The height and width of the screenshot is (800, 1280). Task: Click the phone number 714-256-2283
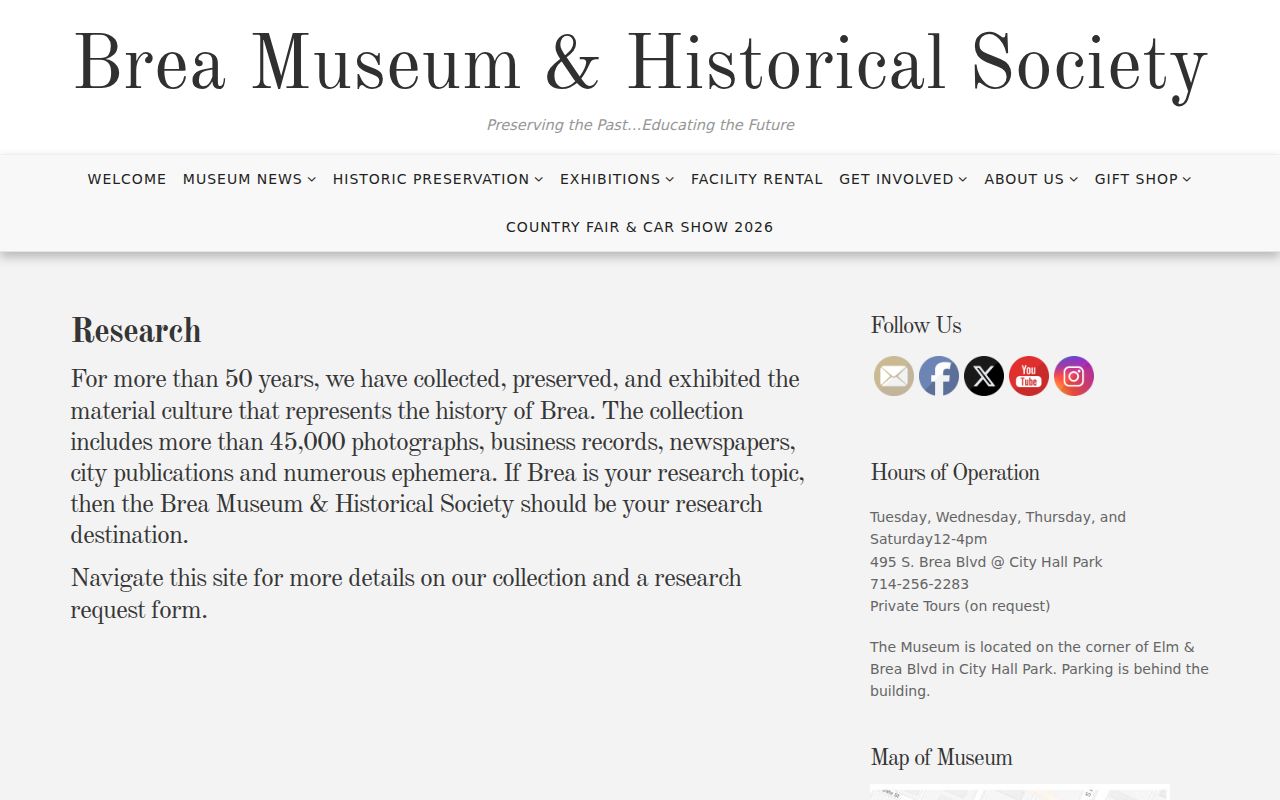(x=919, y=584)
